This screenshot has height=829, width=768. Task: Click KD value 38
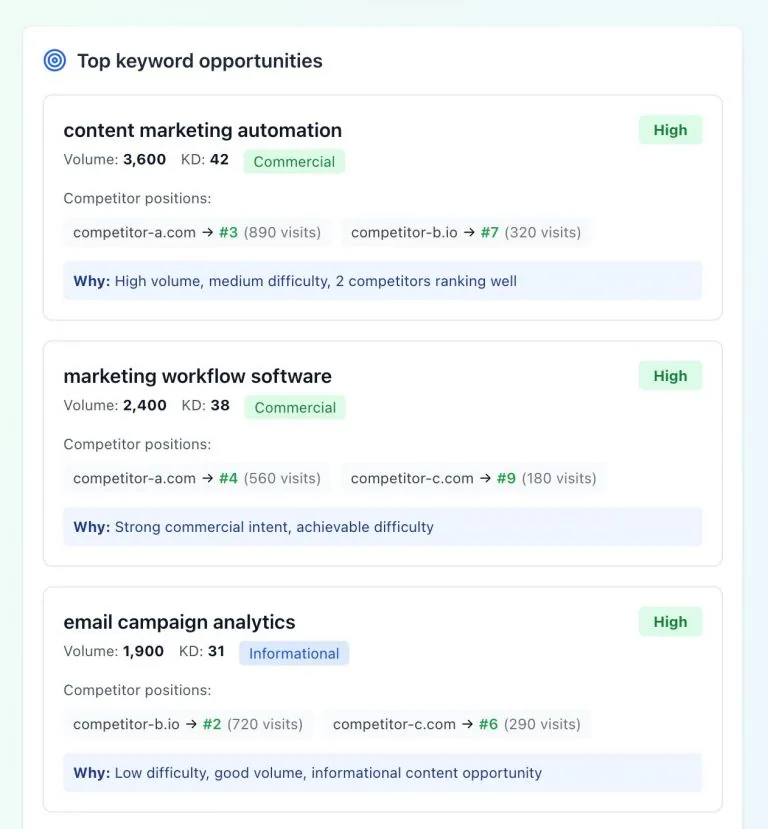[220, 405]
